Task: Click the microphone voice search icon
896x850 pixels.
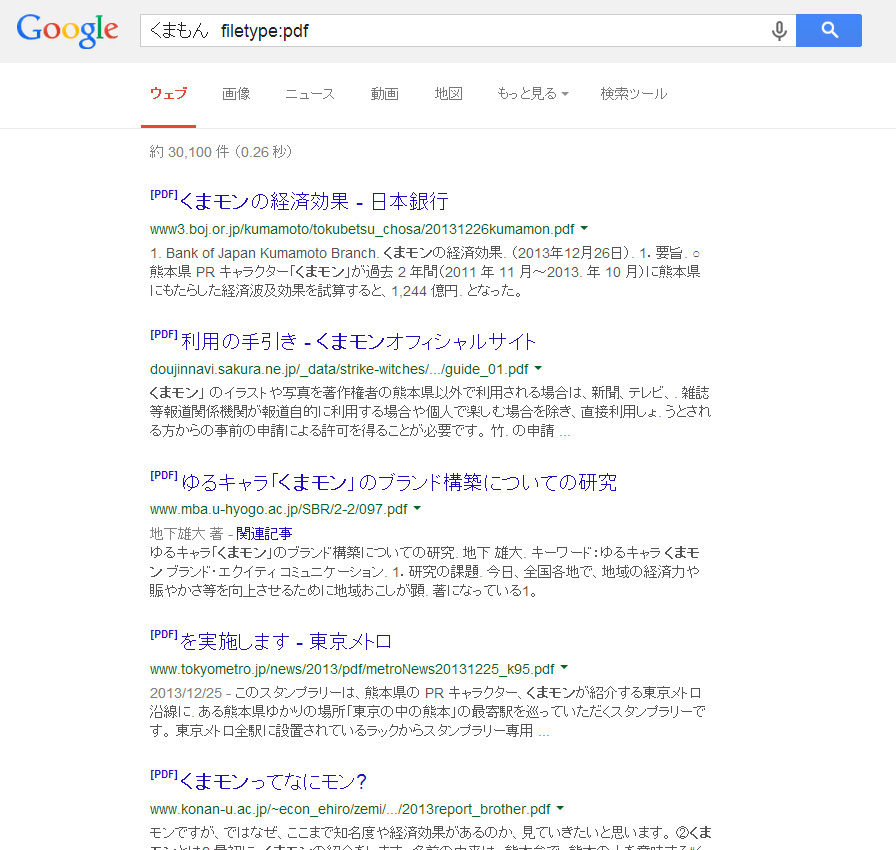Action: pyautogui.click(x=779, y=31)
